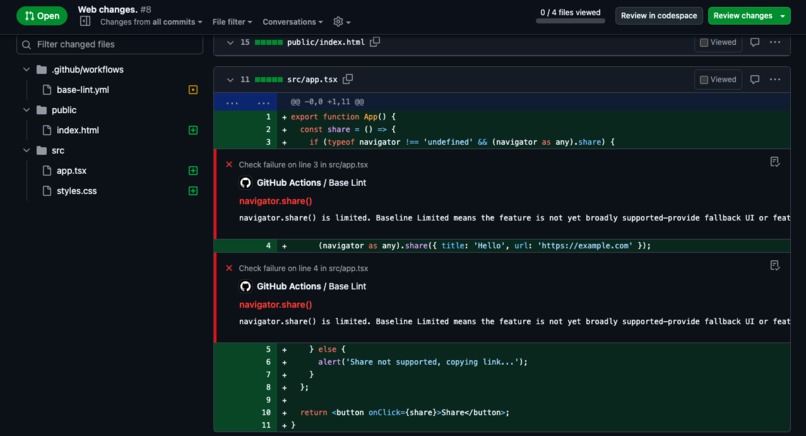806x436 pixels.
Task: Select styles.css in file tree
Action: 77,191
